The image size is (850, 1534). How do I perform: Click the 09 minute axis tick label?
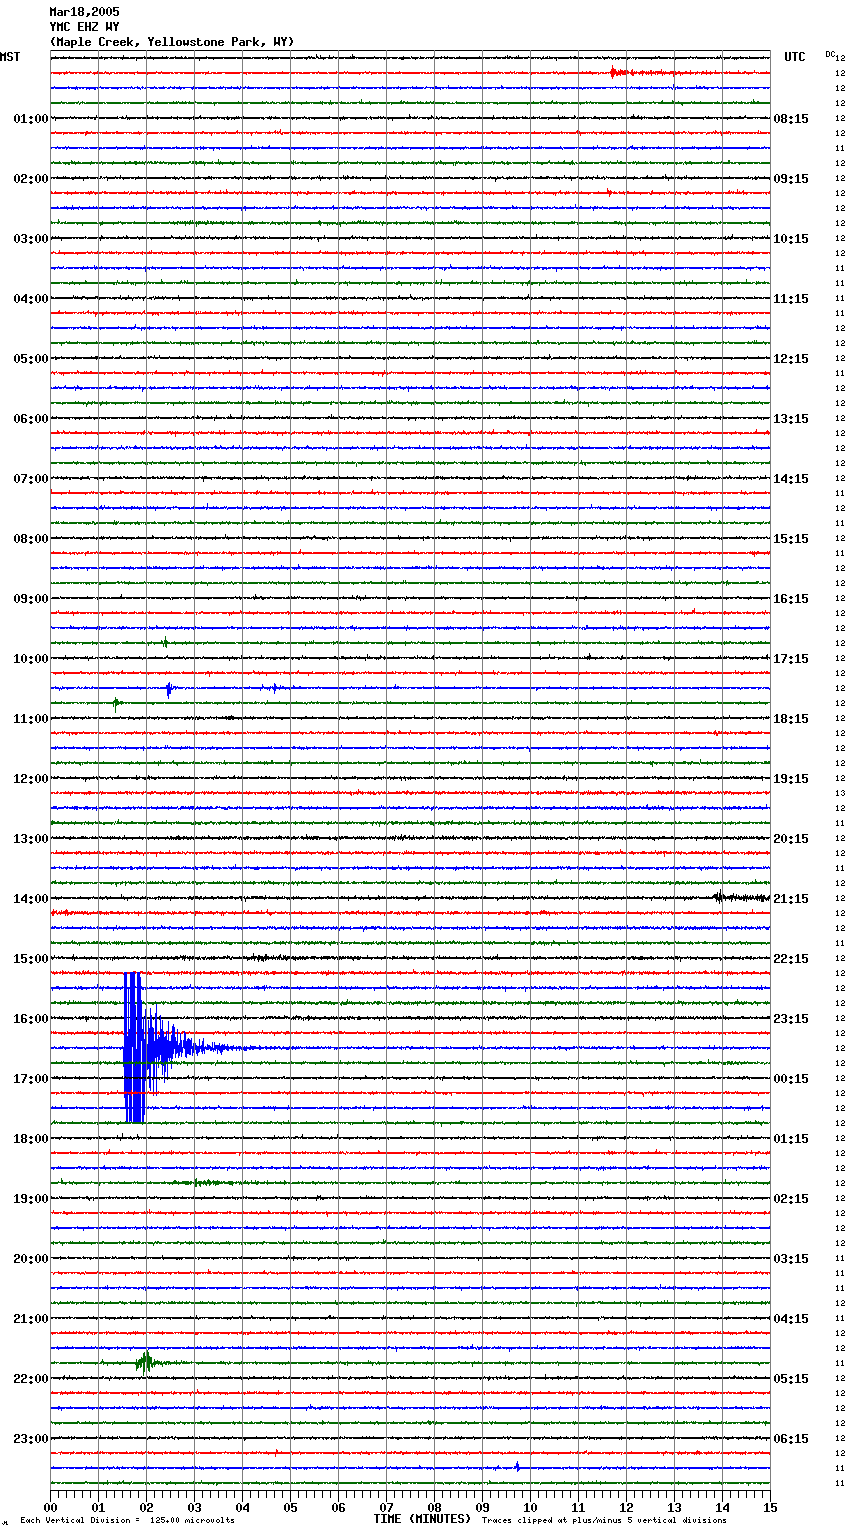[482, 1507]
